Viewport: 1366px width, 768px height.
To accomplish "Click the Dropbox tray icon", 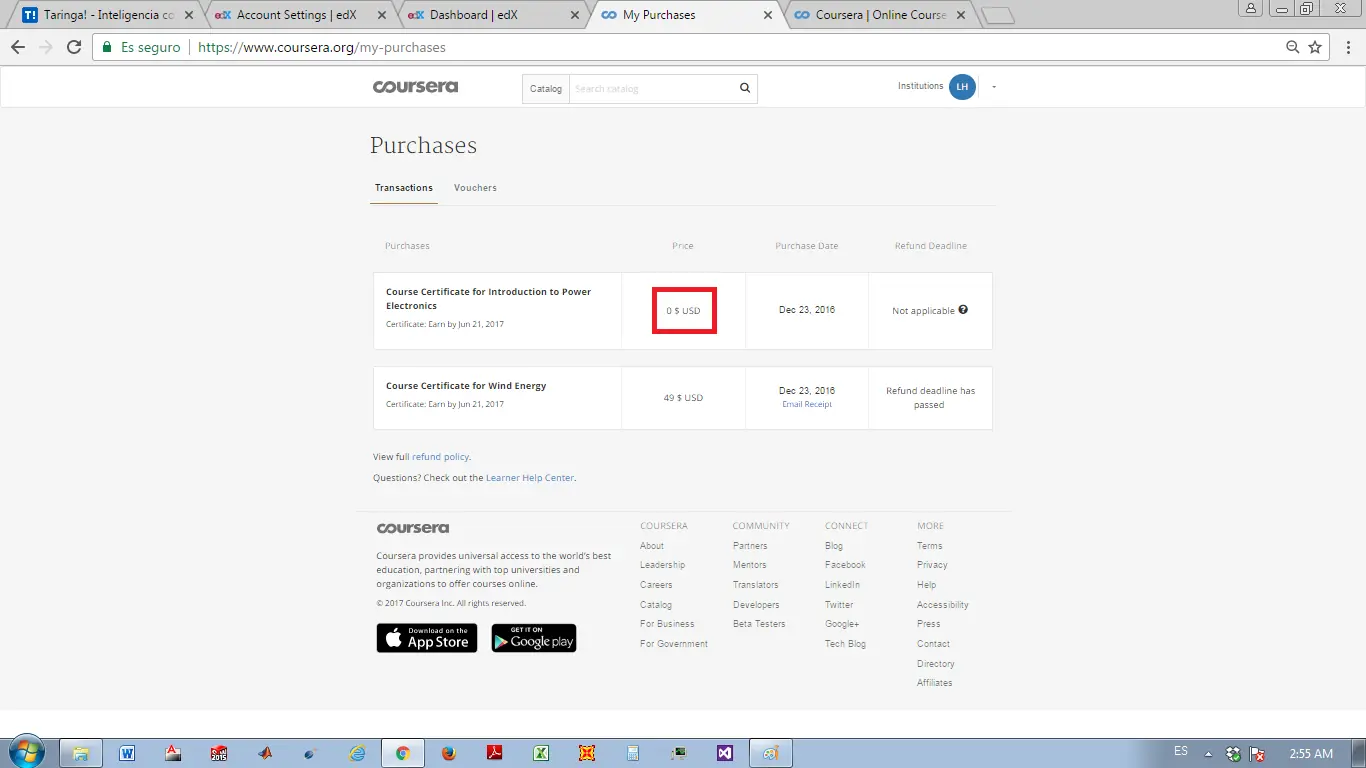I will [1233, 754].
